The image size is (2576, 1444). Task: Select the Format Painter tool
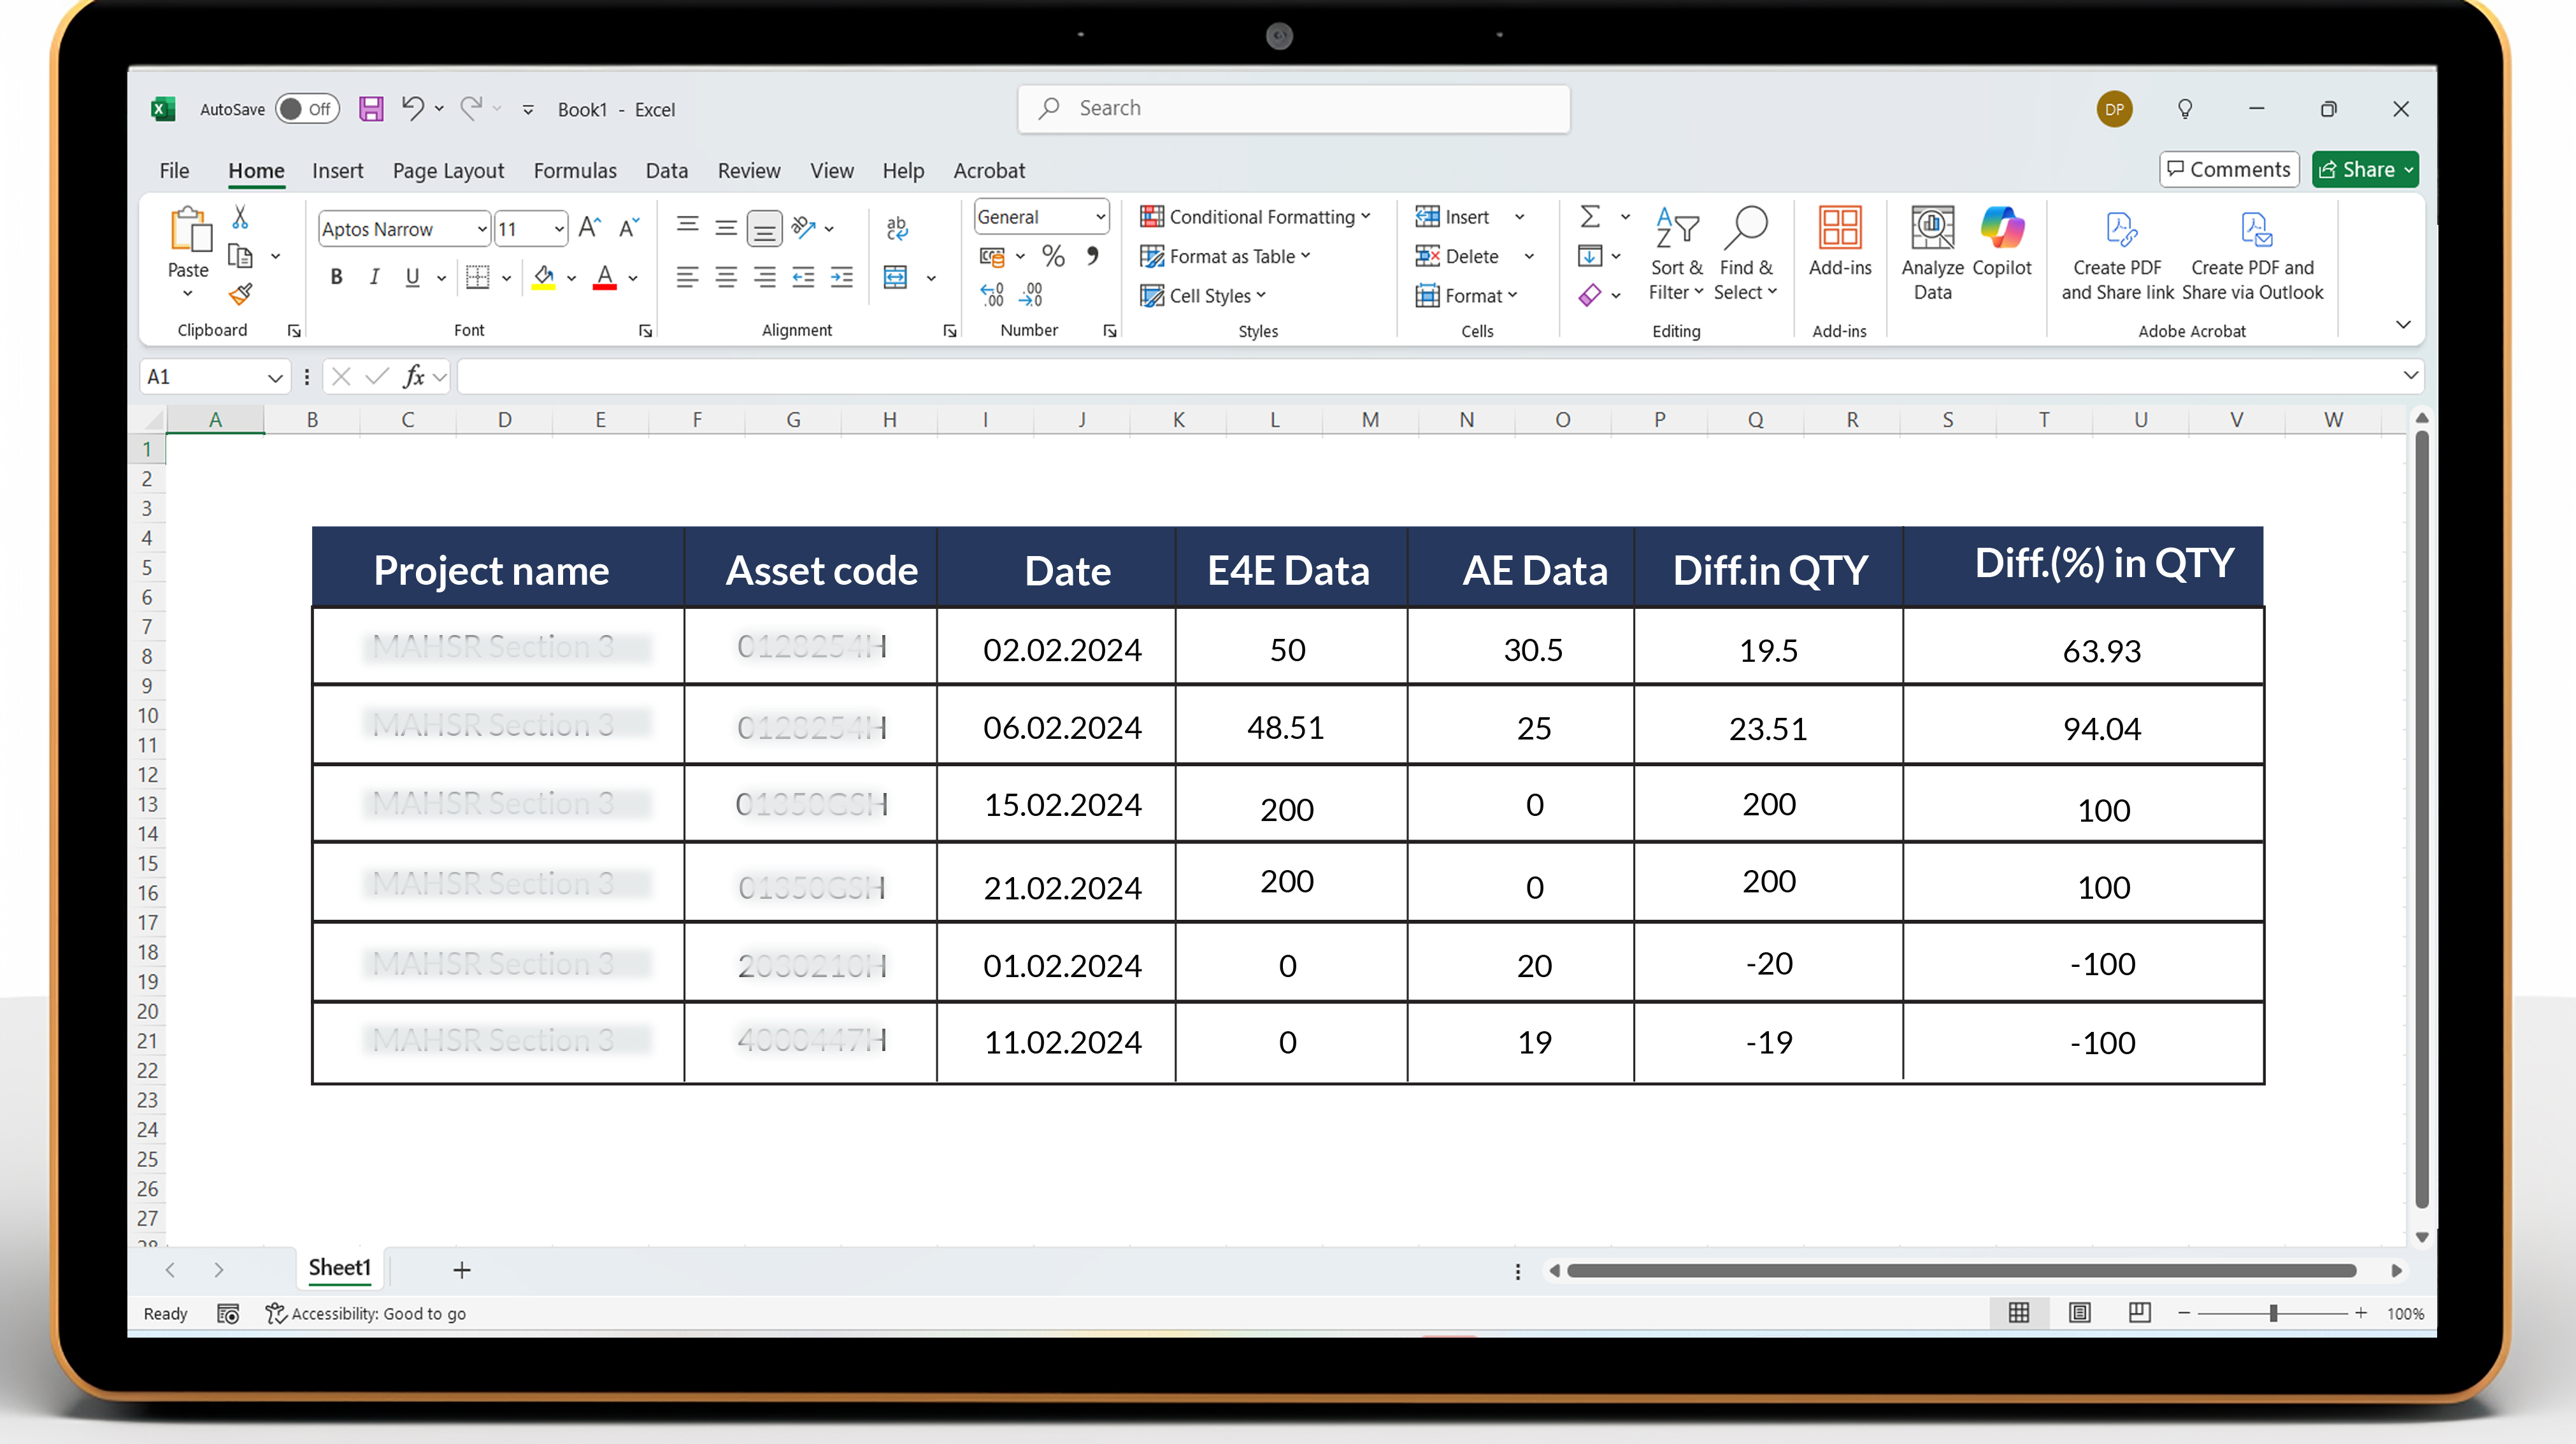240,295
